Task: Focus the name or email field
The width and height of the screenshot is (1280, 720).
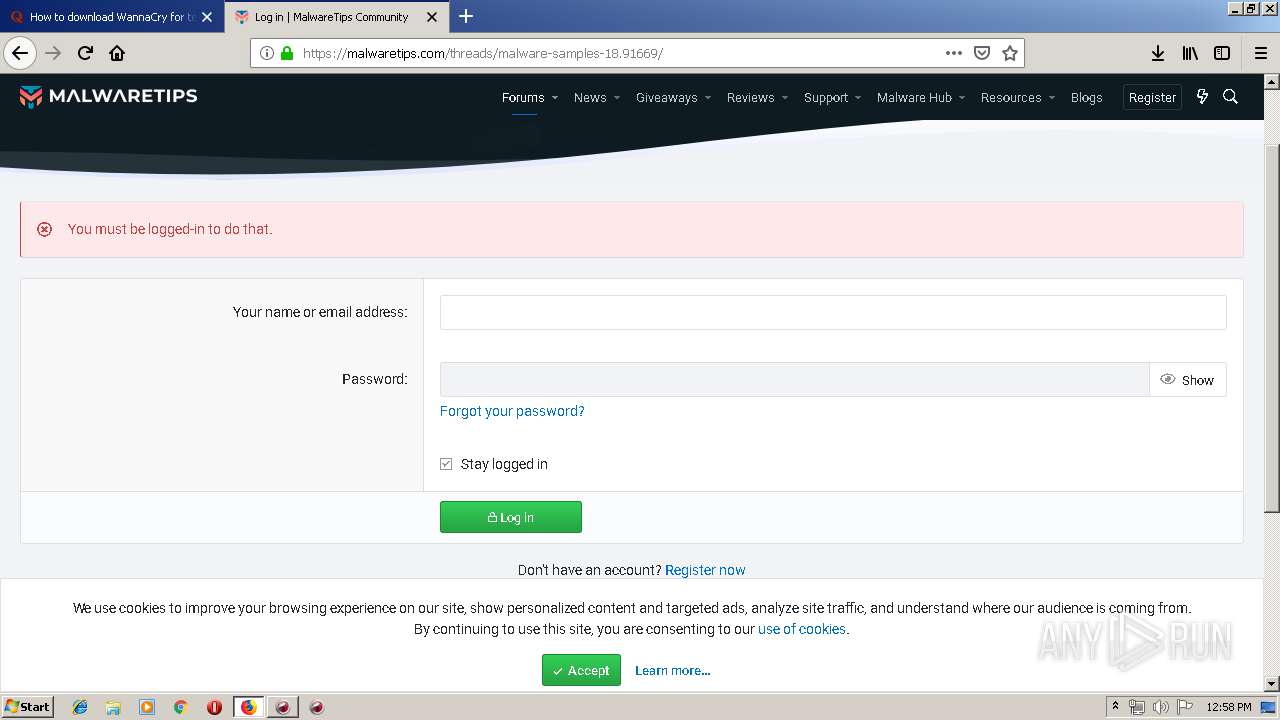Action: [833, 312]
